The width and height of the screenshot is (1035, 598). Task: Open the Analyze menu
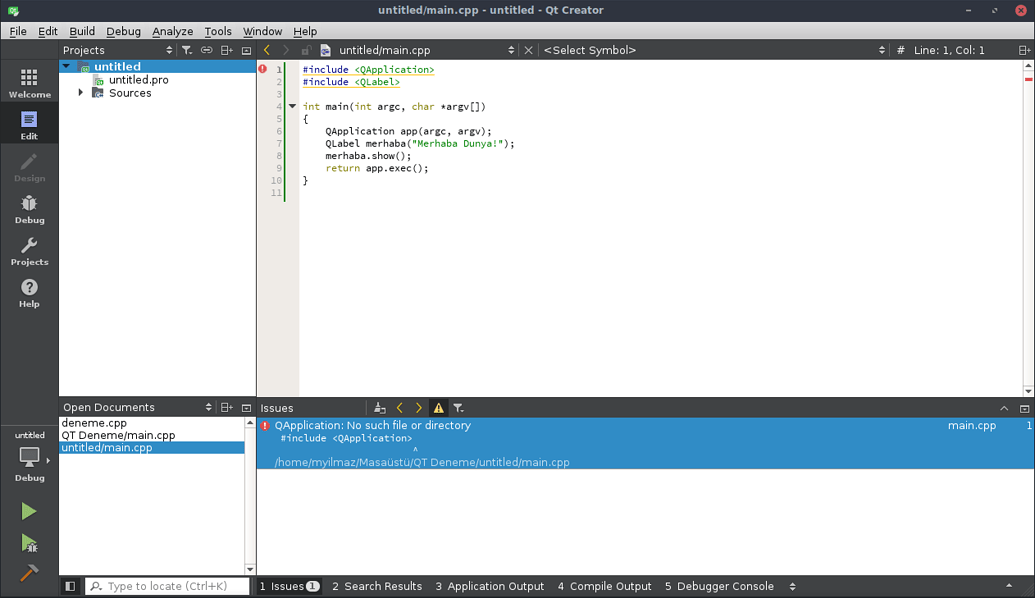pyautogui.click(x=172, y=31)
